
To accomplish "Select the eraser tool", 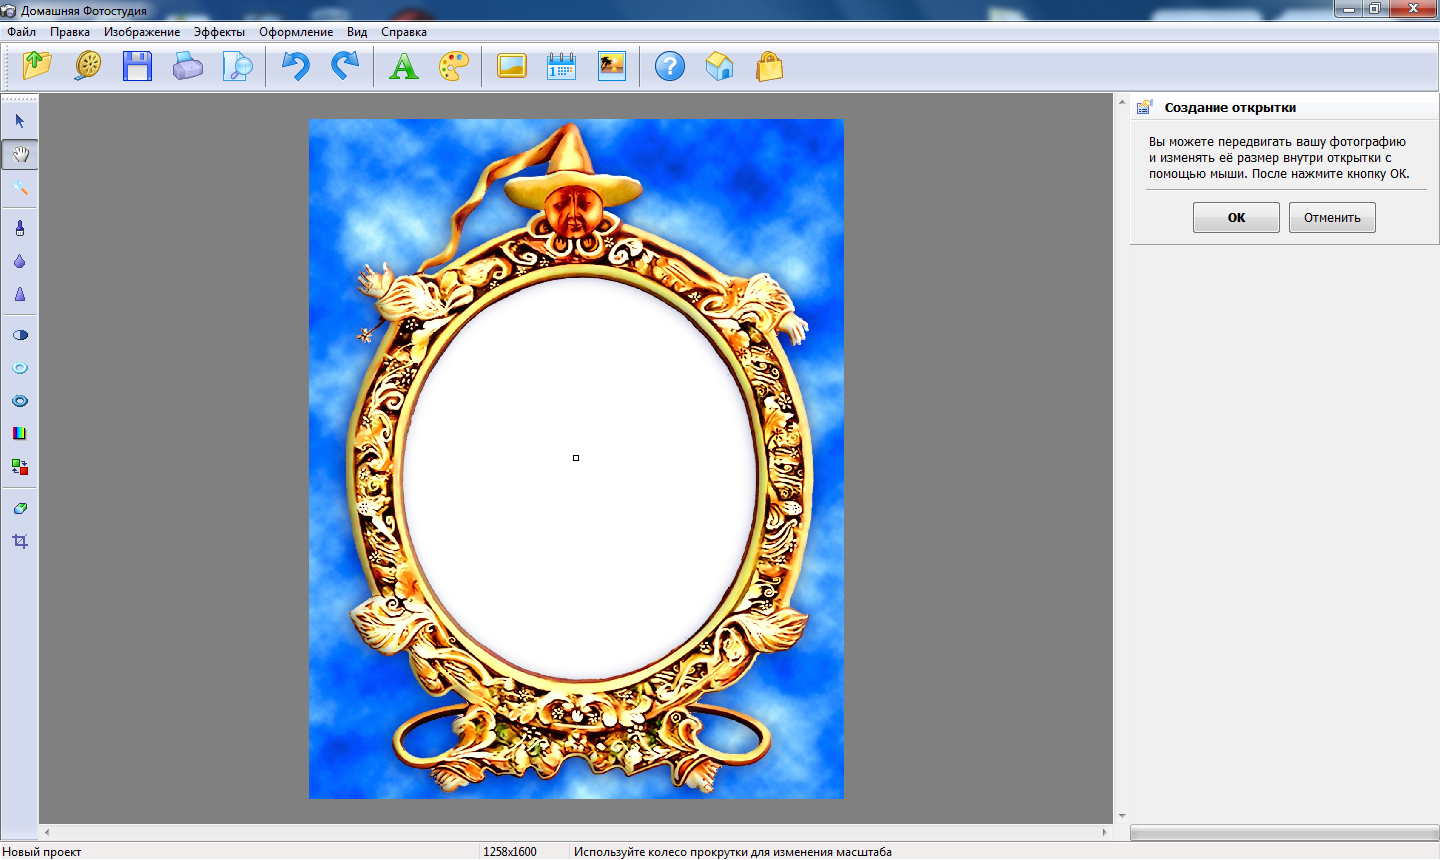I will point(20,508).
